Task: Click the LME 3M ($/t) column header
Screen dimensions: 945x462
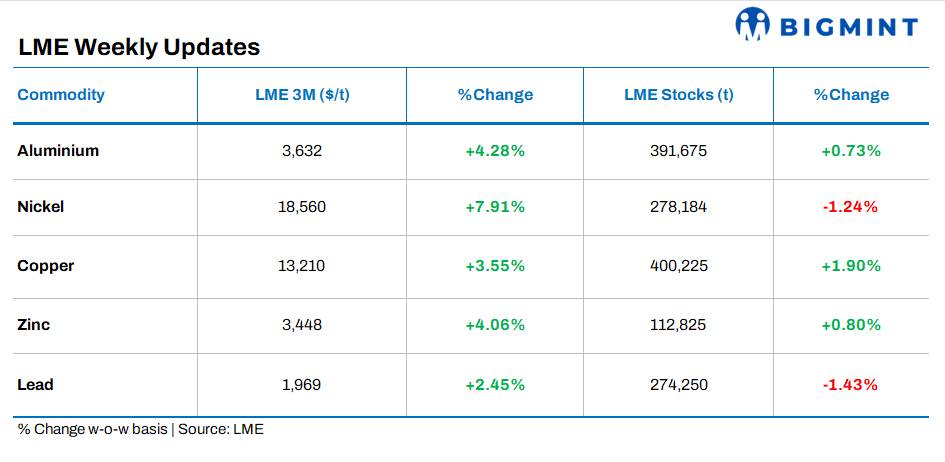Action: coord(302,95)
